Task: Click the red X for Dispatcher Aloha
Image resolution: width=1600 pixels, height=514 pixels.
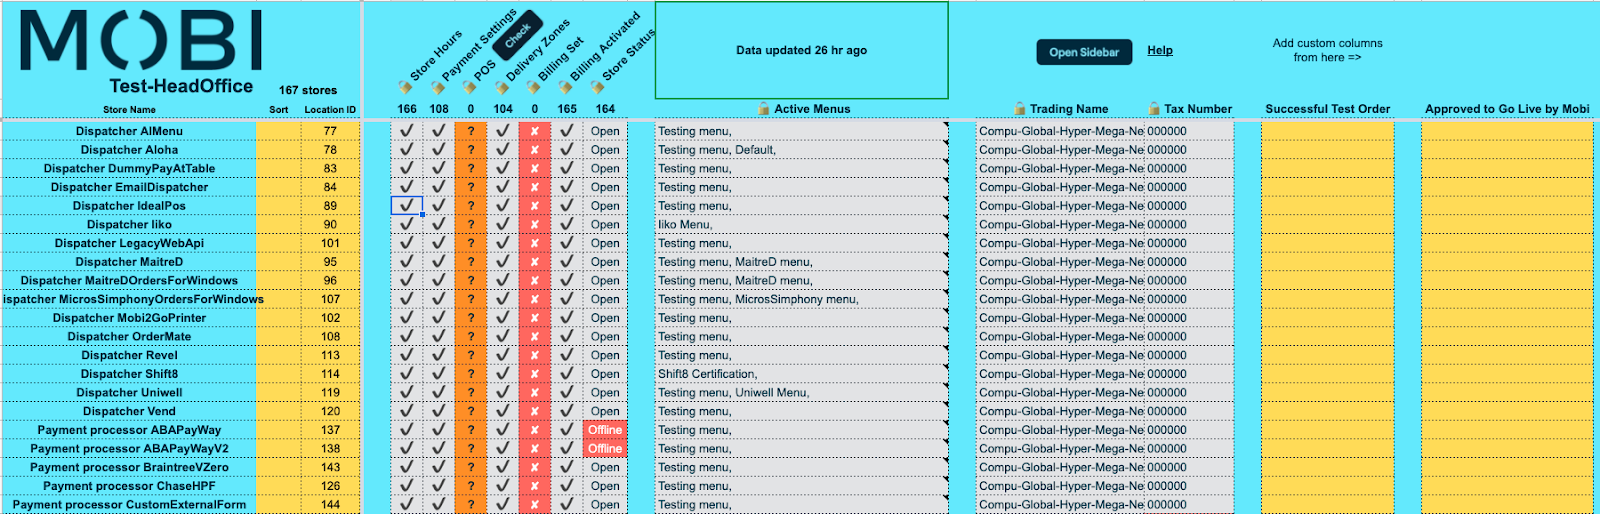Action: pyautogui.click(x=534, y=150)
